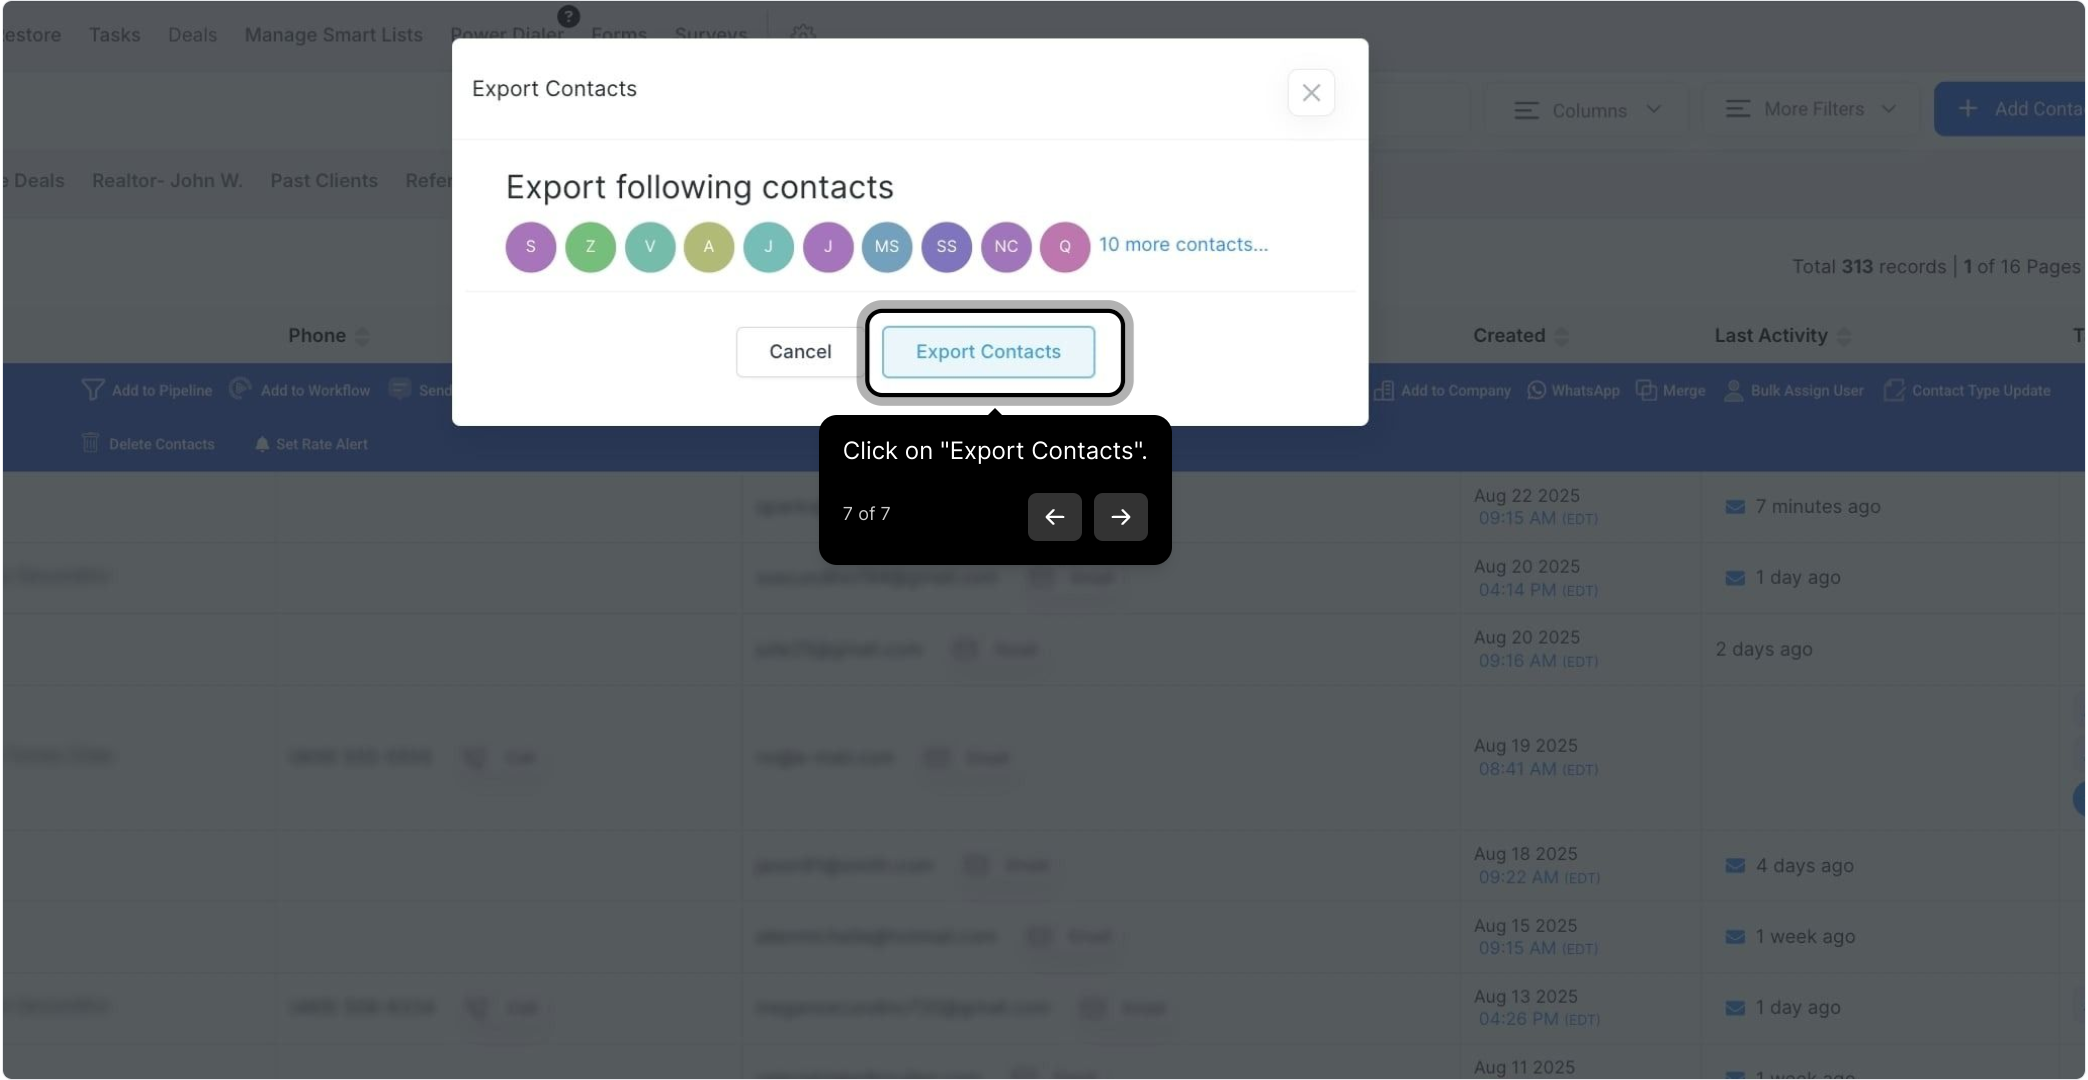This screenshot has width=2088, height=1080.
Task: Click the help question mark icon
Action: (568, 16)
